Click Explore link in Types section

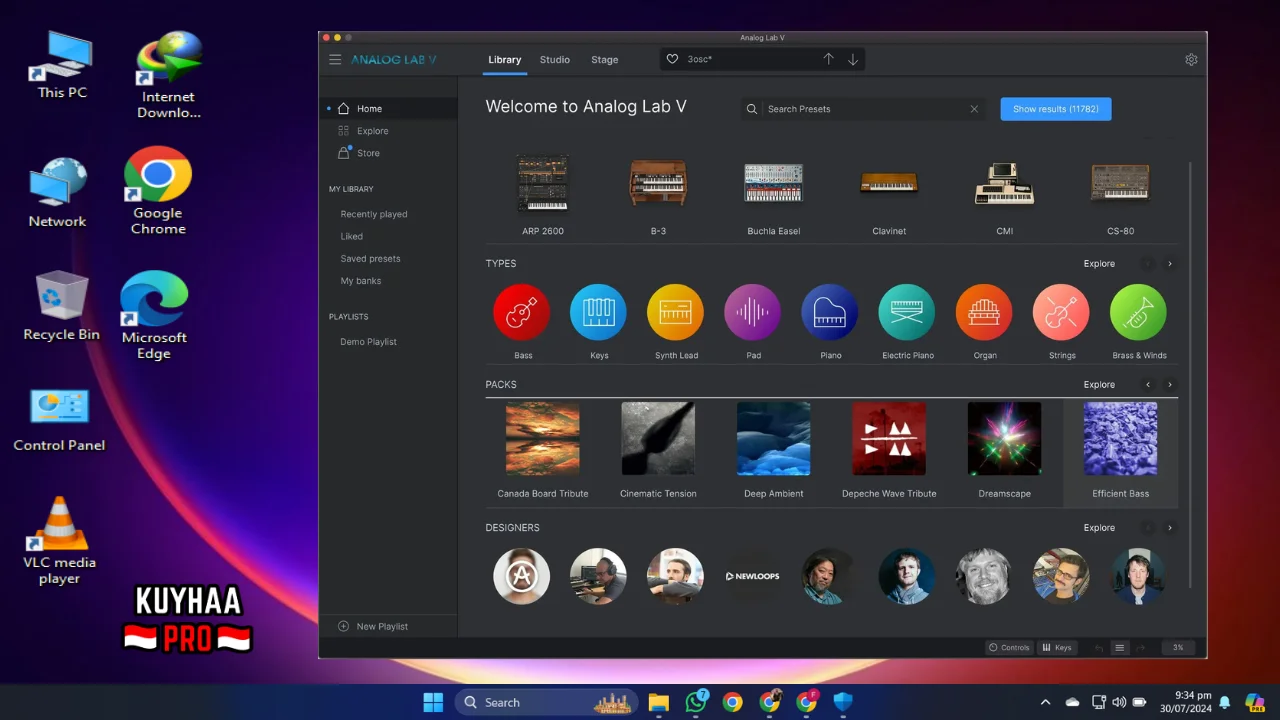pos(1099,264)
